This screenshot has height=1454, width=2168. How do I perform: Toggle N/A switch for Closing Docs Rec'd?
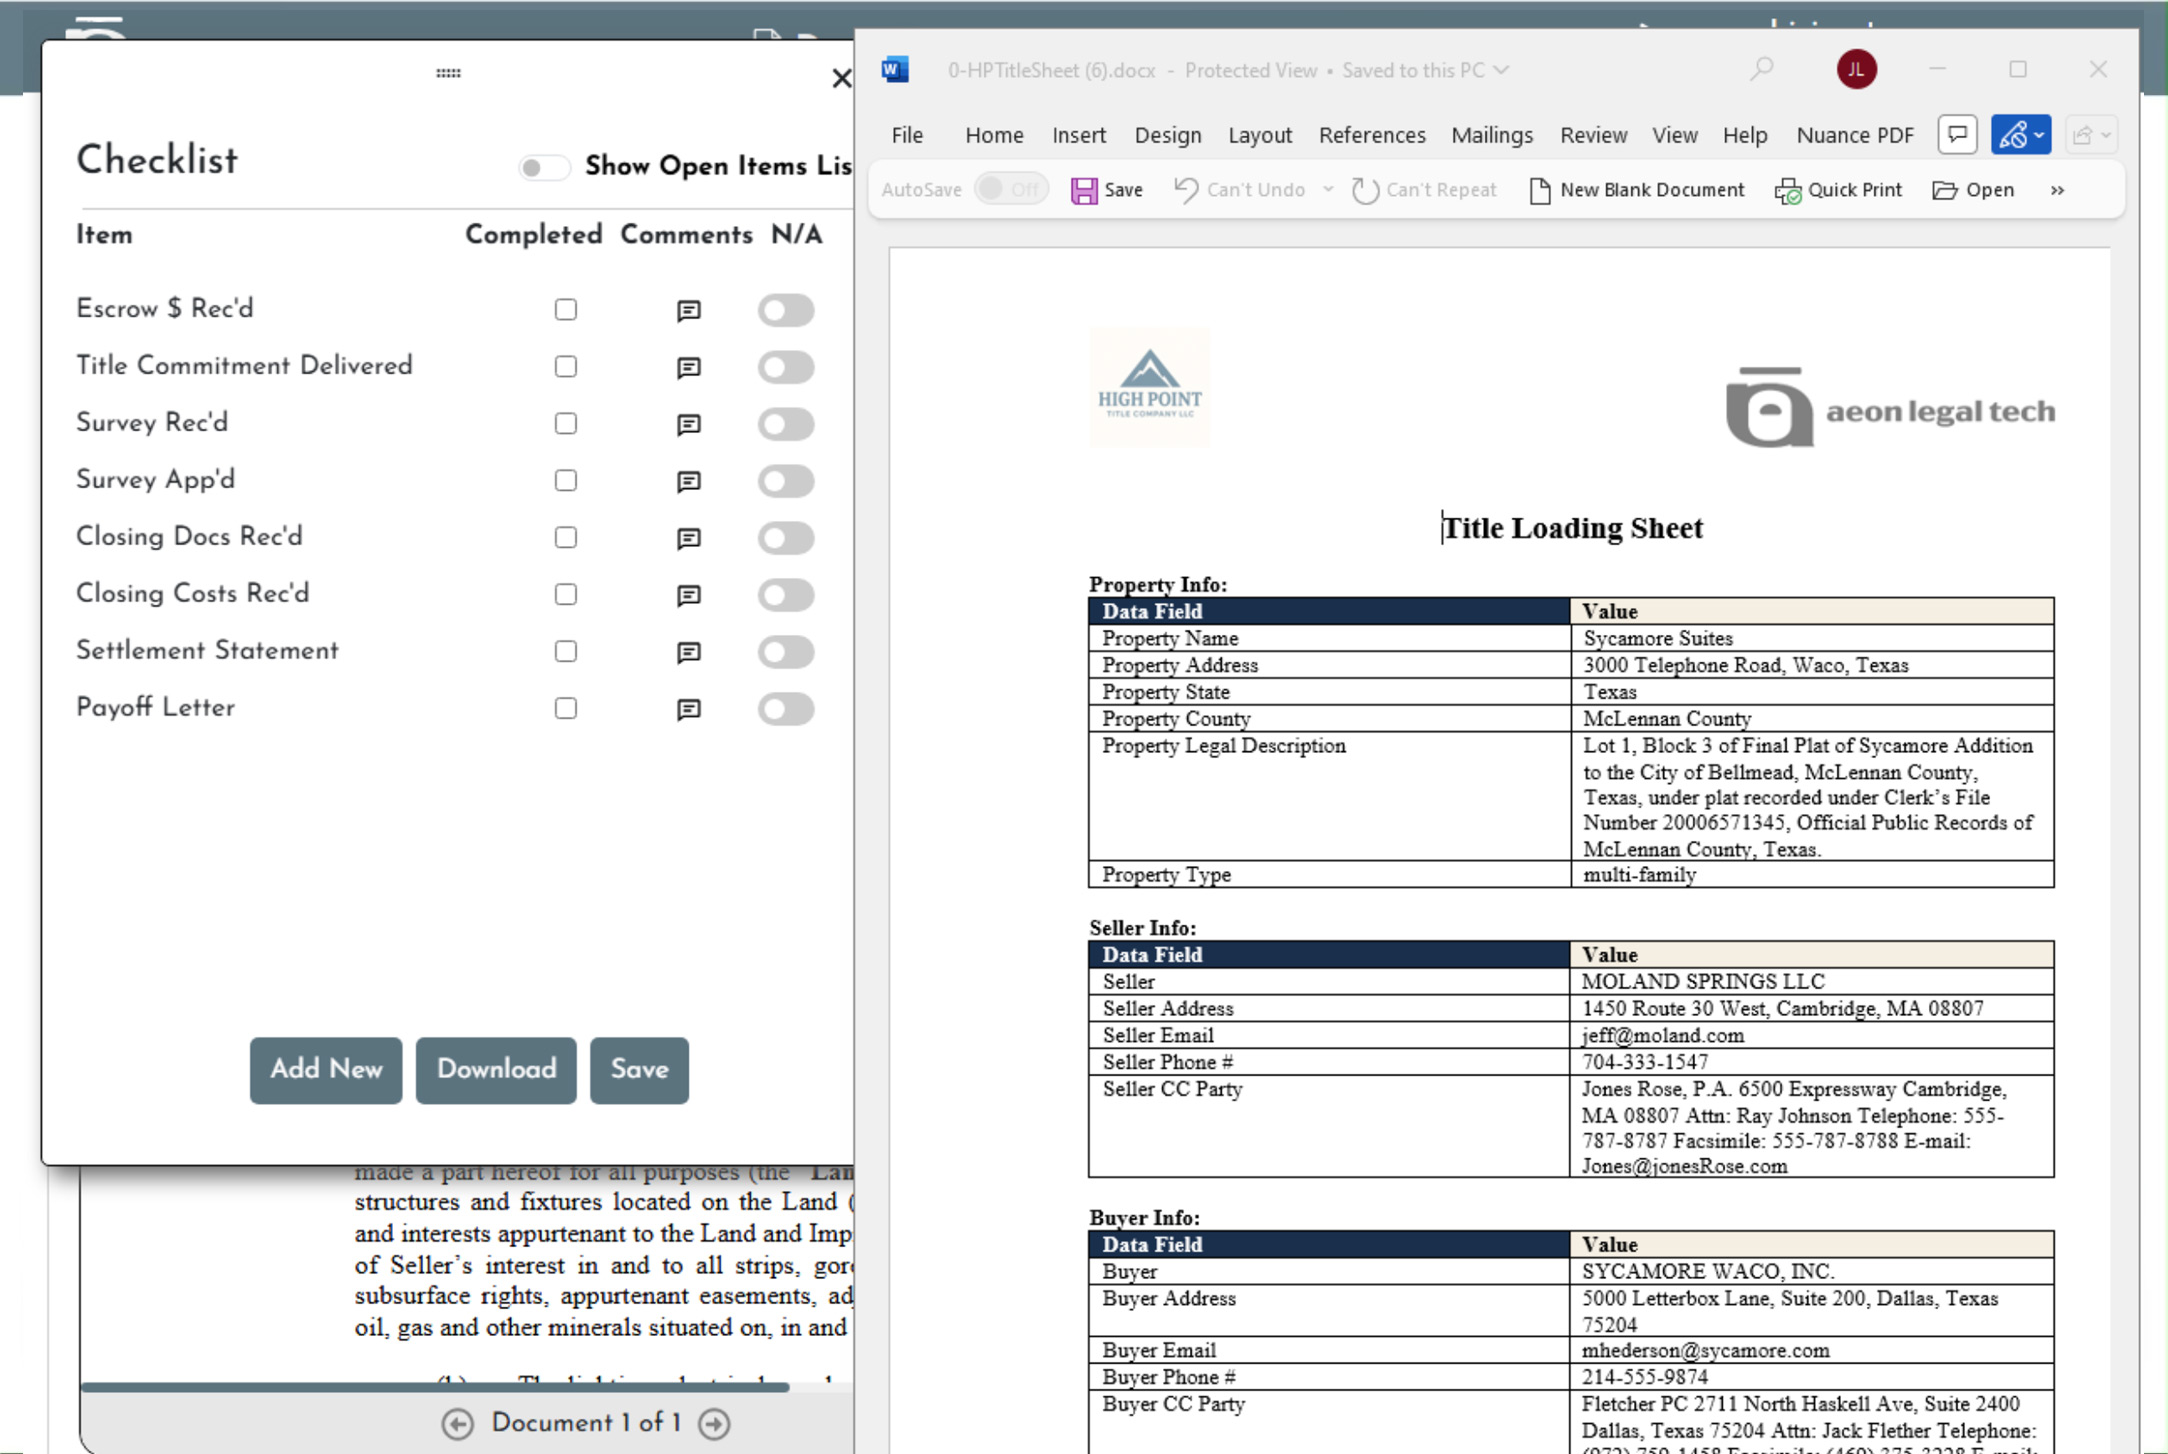[x=785, y=538]
